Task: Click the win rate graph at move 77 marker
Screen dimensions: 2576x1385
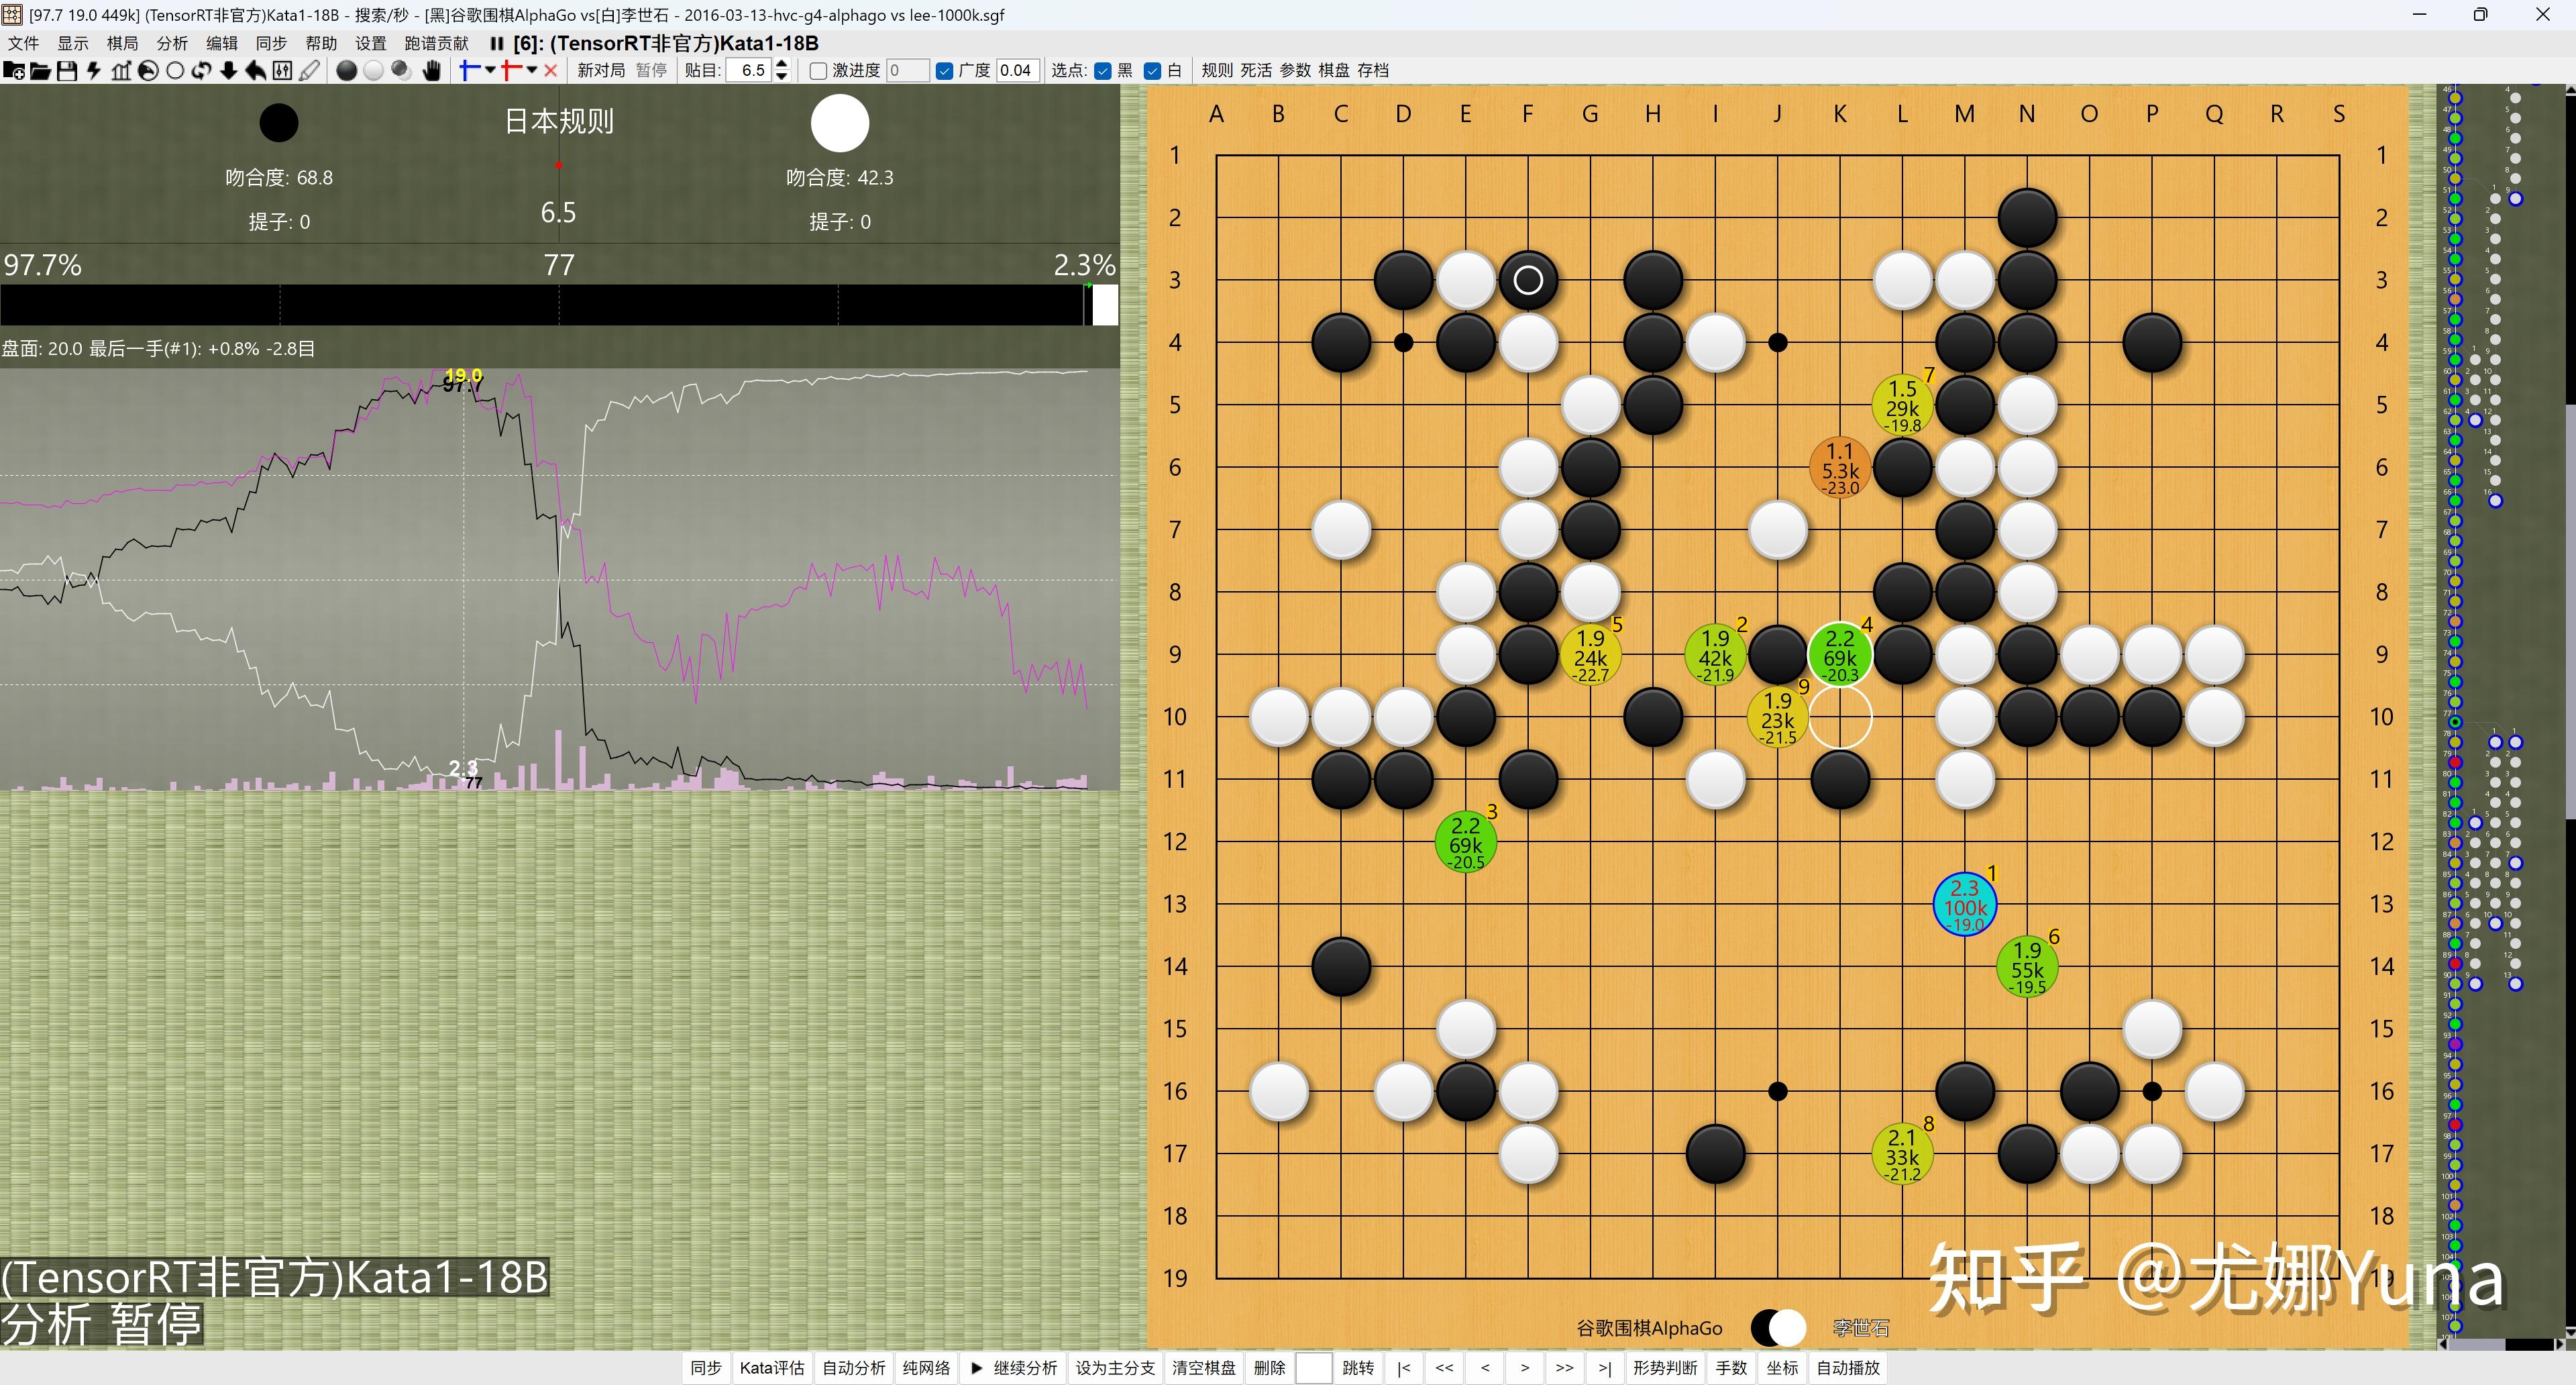Action: click(463, 580)
